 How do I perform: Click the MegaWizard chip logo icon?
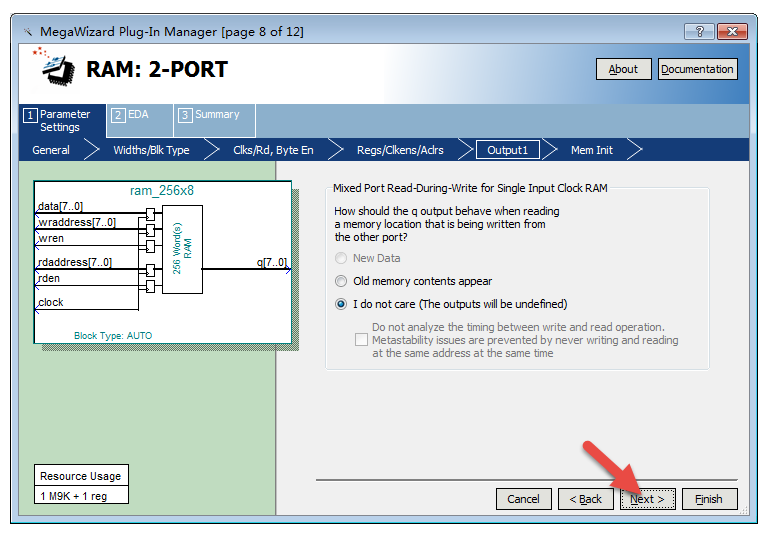click(54, 68)
